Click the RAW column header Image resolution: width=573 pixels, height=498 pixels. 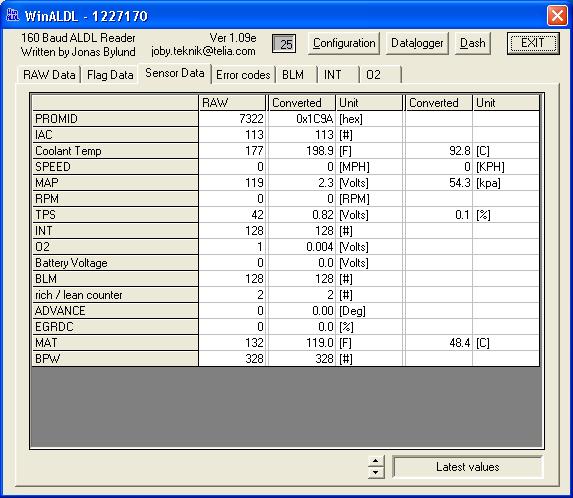tap(232, 103)
